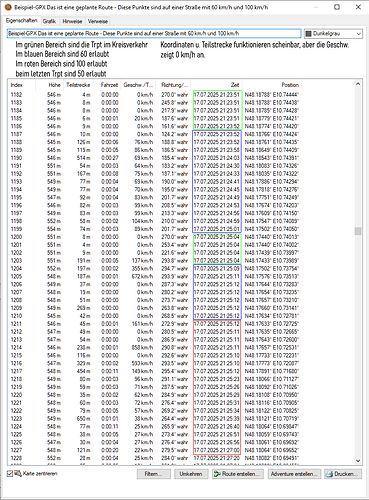Click the grid icon beside Dunkelgrau
Image resolution: width=369 pixels, height=500 pixels.
[308, 34]
